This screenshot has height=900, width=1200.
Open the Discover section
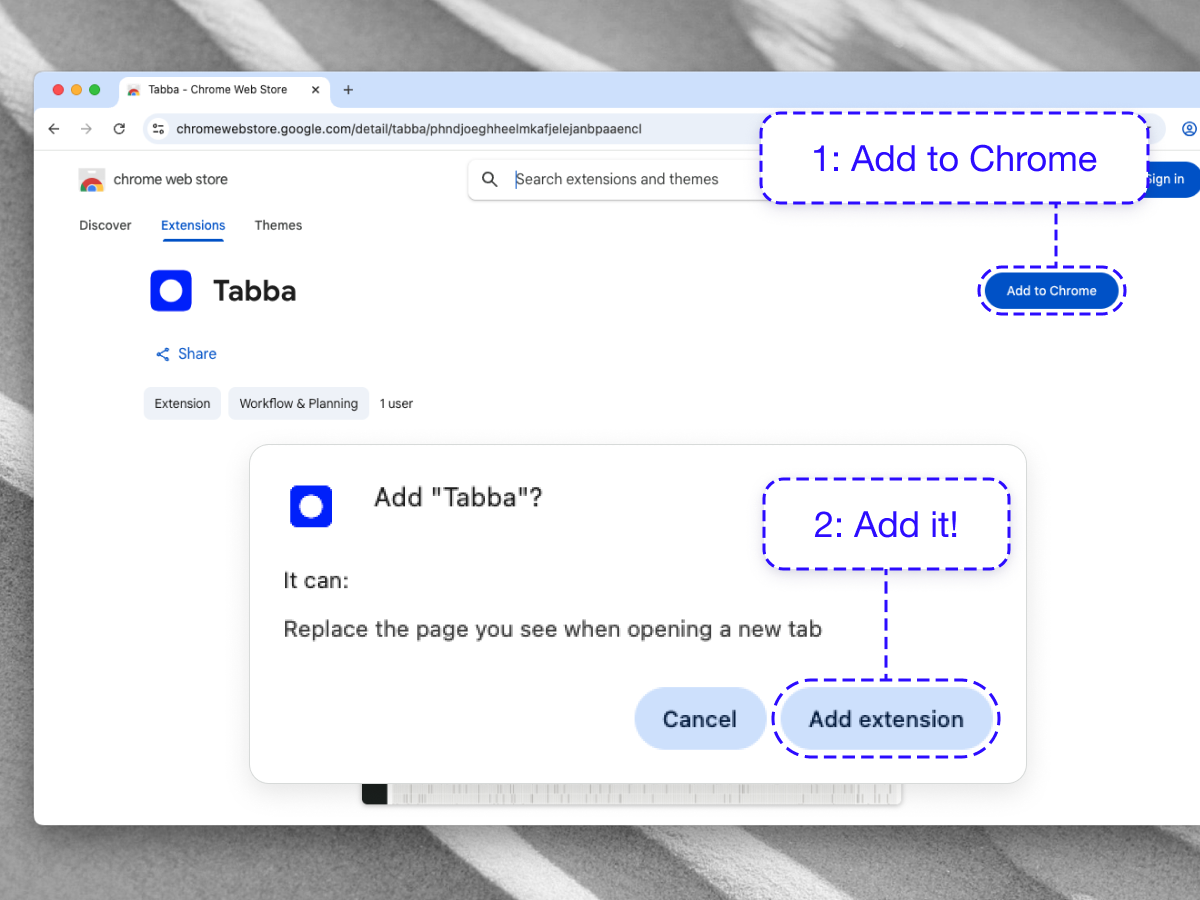(105, 225)
